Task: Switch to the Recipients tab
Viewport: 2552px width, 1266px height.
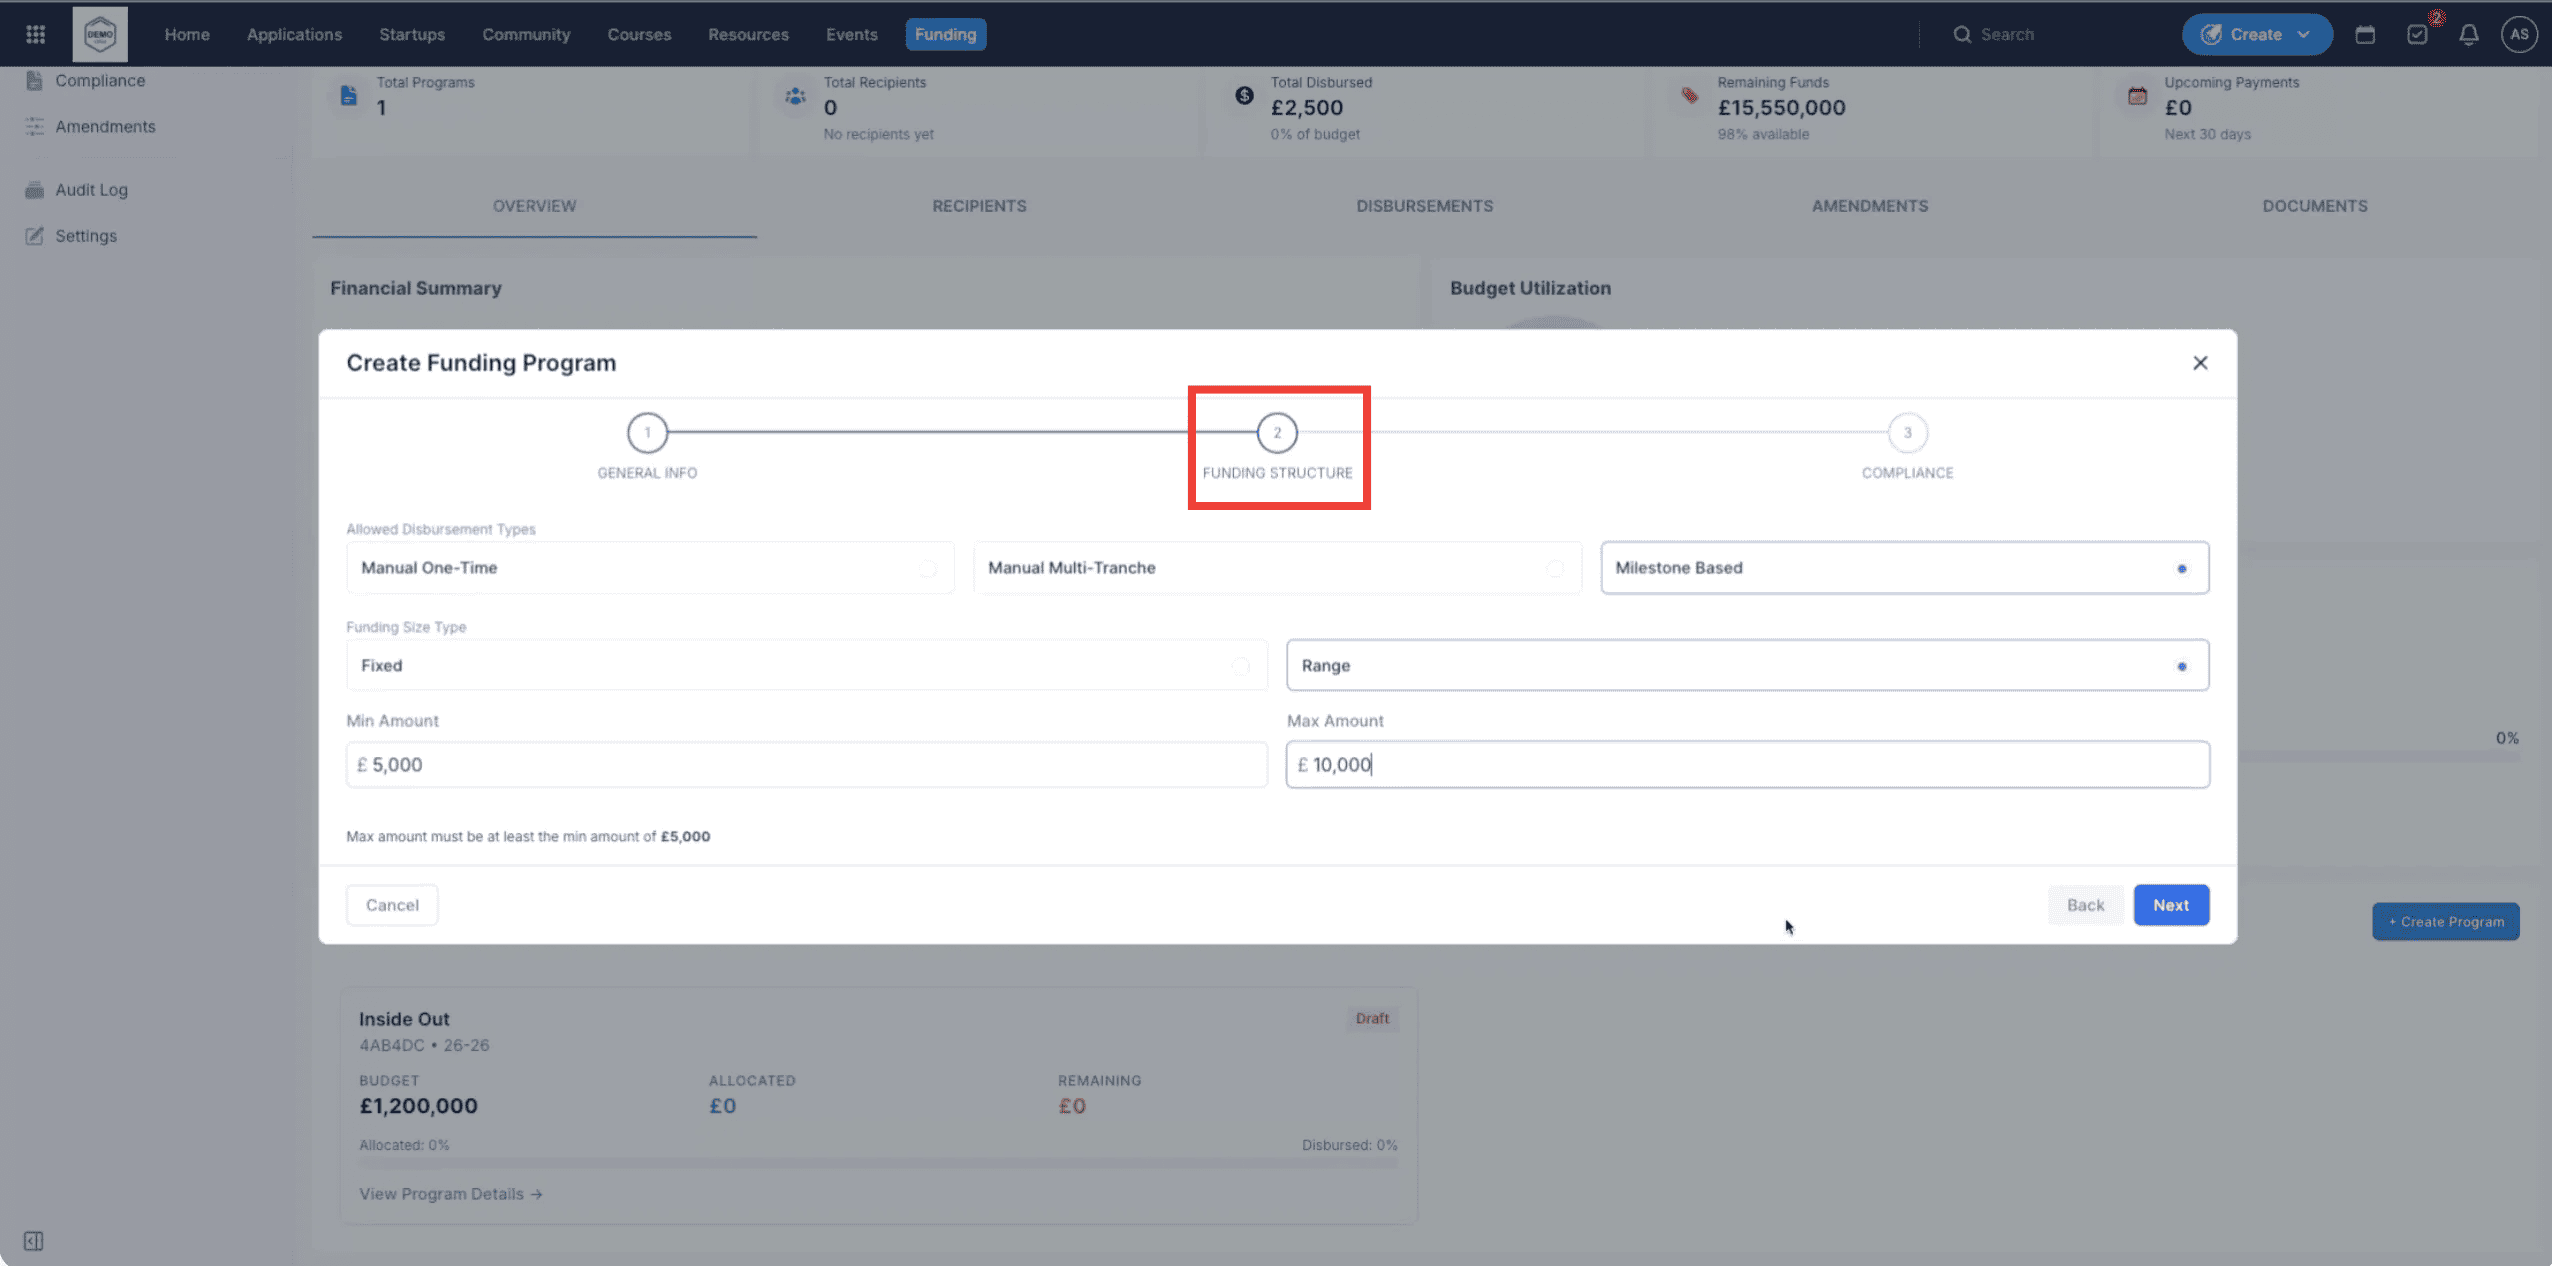Action: coord(979,206)
